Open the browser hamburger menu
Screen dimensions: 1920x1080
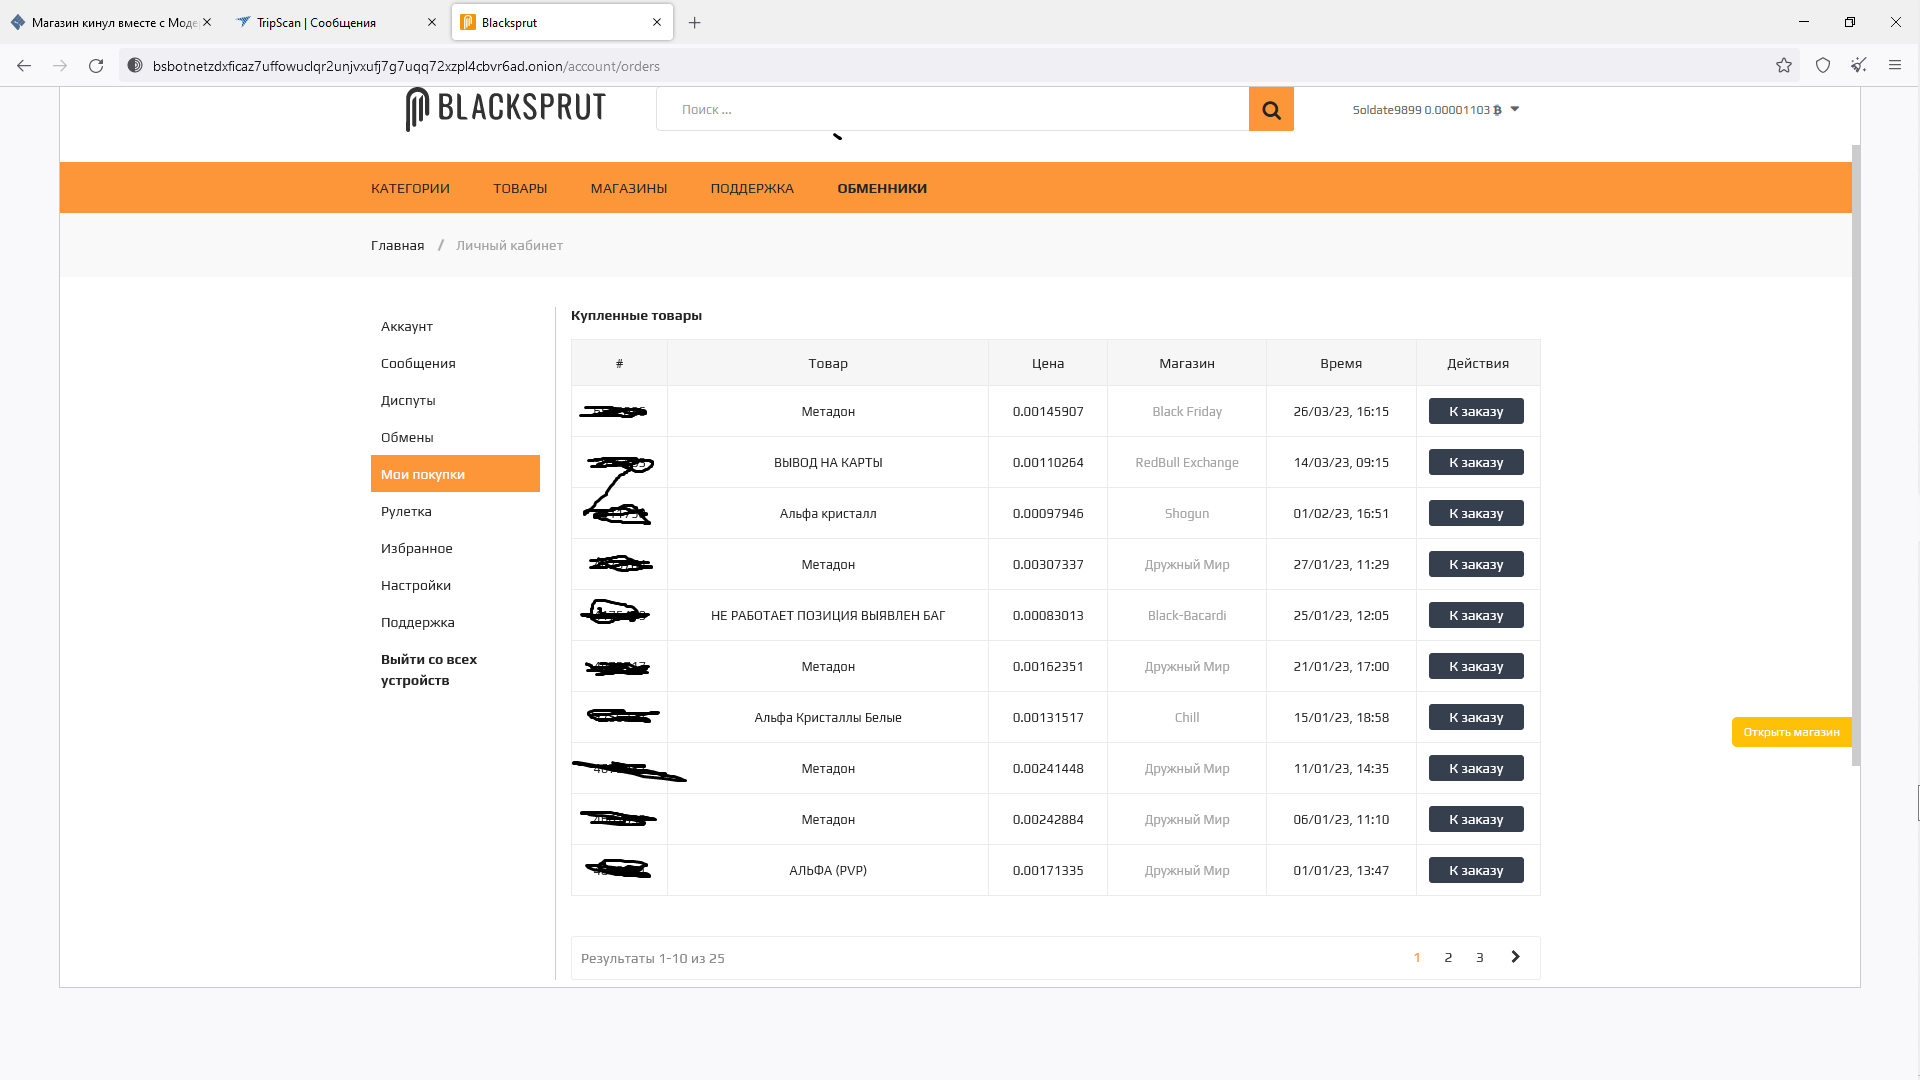point(1895,66)
